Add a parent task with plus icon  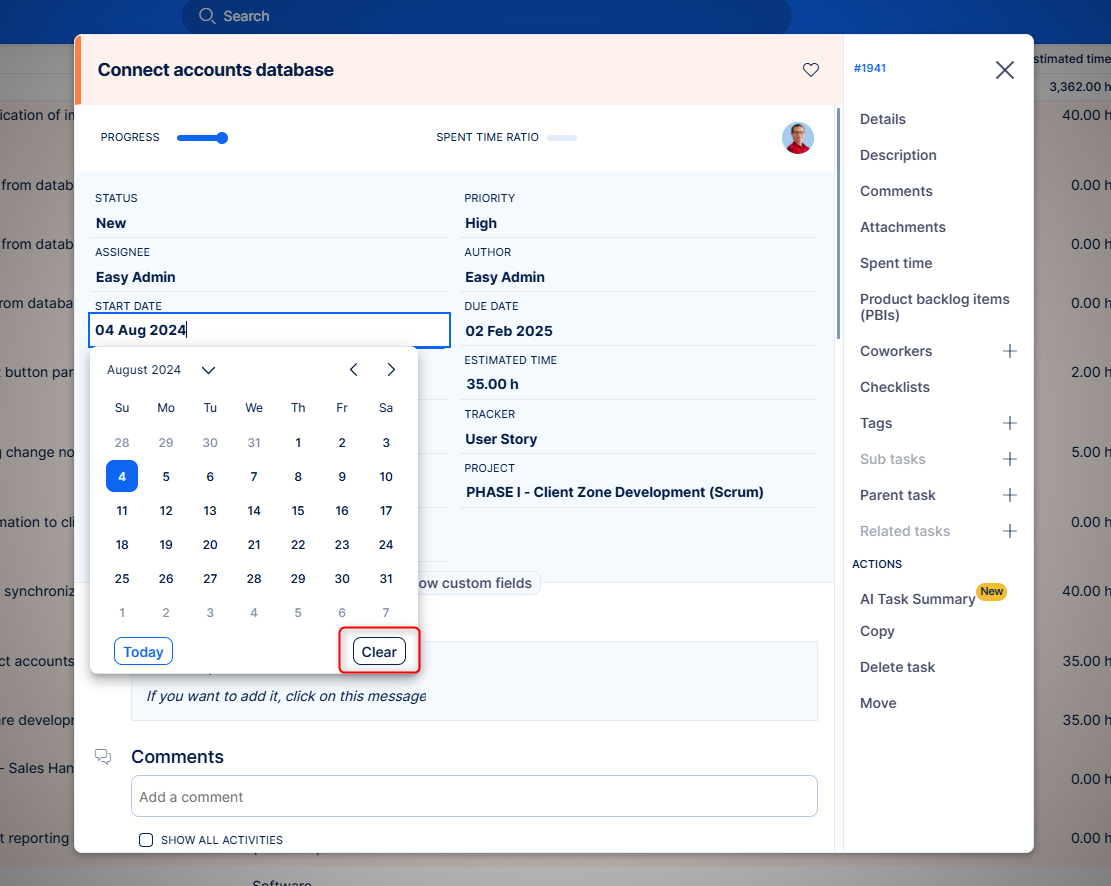(x=1009, y=495)
